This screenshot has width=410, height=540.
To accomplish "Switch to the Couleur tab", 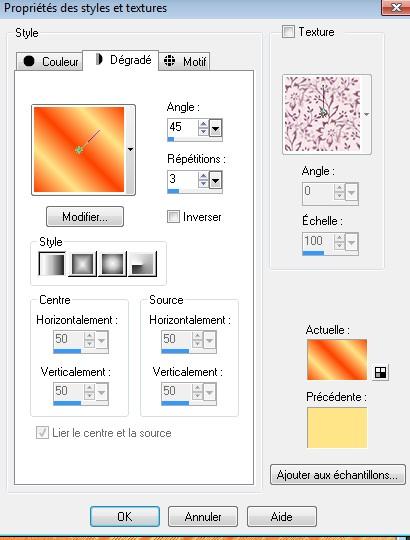I will click(50, 62).
